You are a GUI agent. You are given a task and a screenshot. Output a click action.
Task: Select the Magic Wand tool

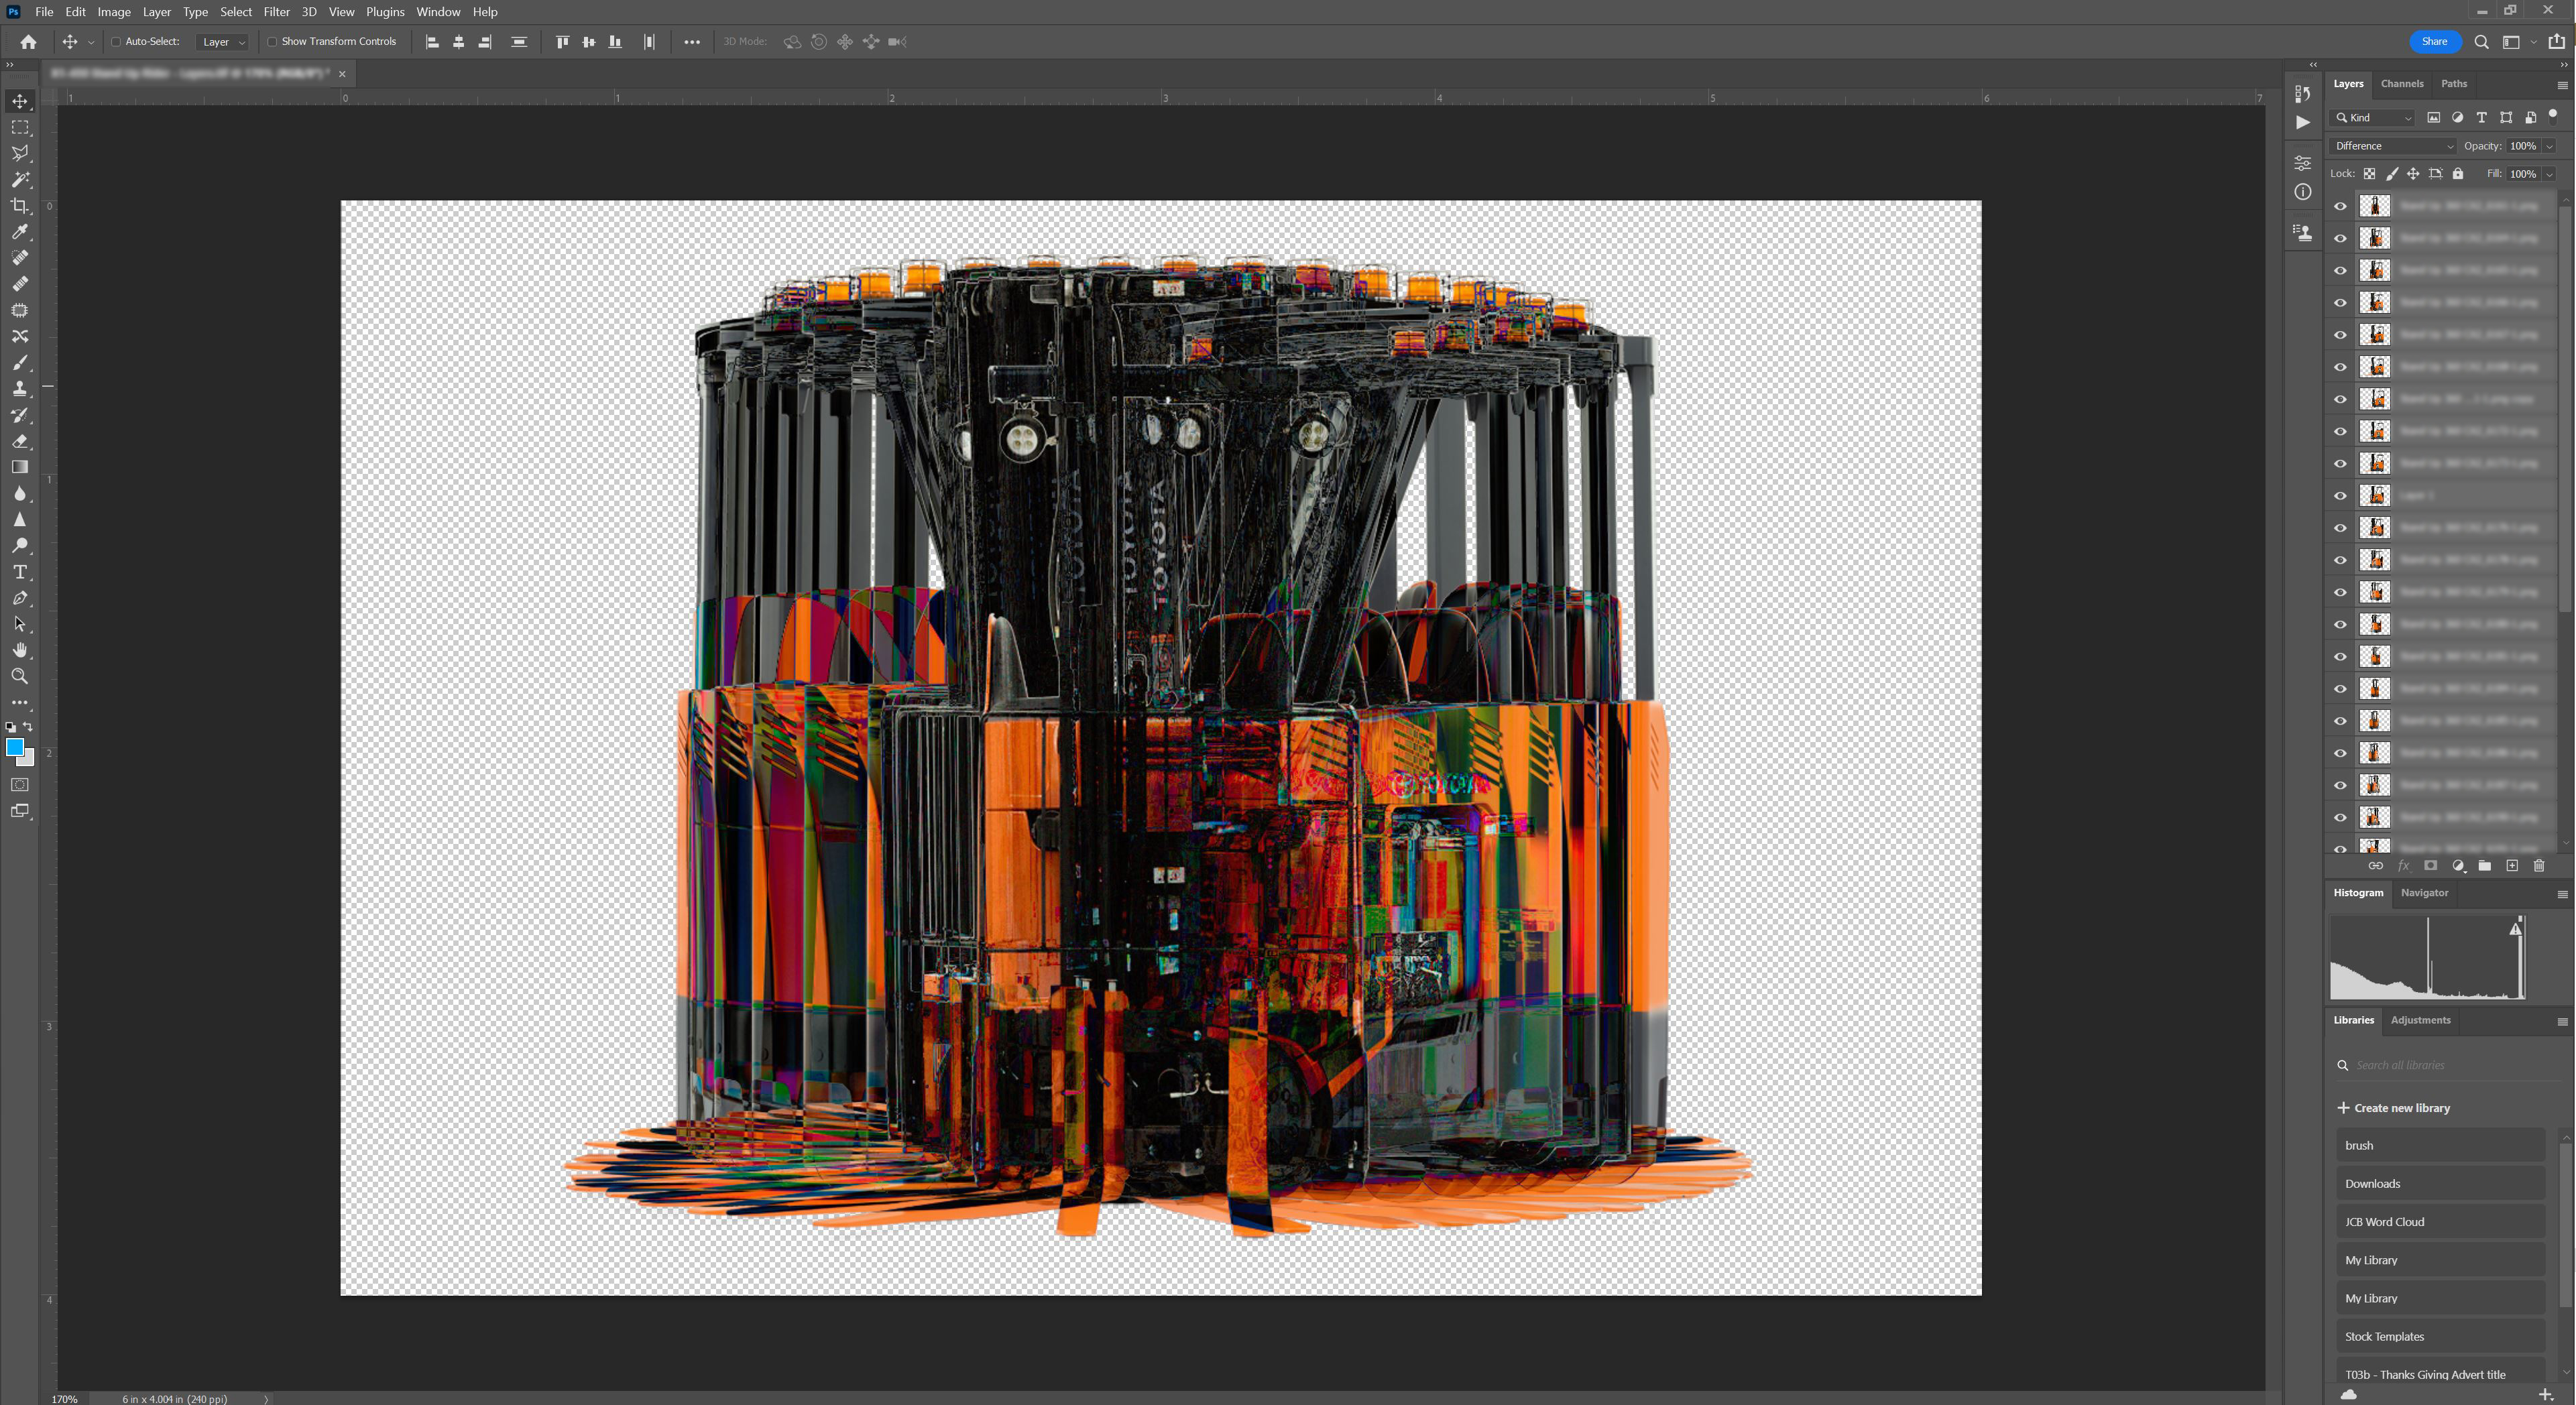pyautogui.click(x=20, y=180)
